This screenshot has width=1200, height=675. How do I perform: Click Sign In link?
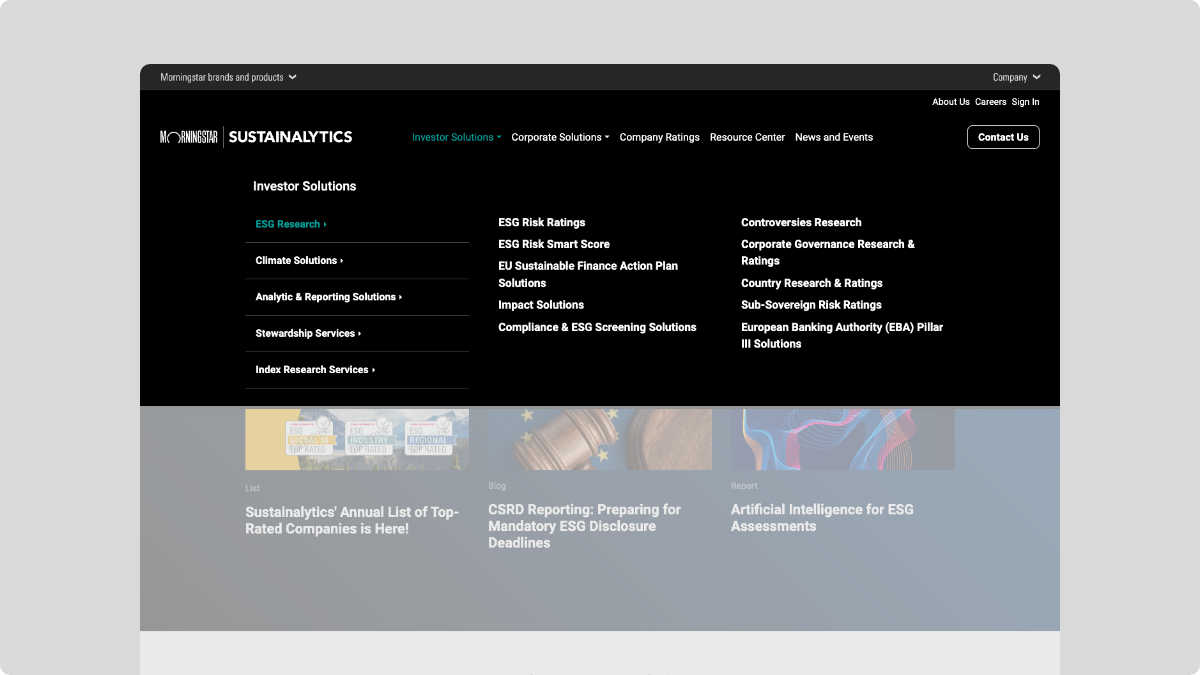1025,102
